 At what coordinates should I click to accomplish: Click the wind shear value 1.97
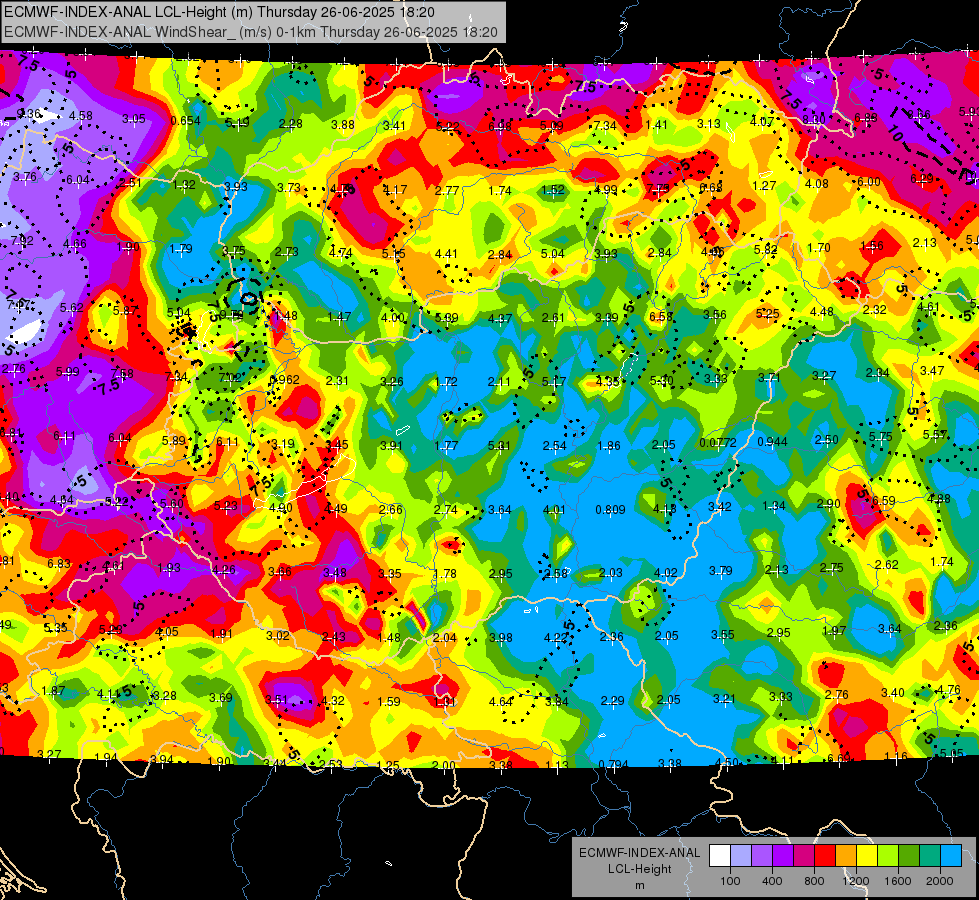click(x=834, y=631)
